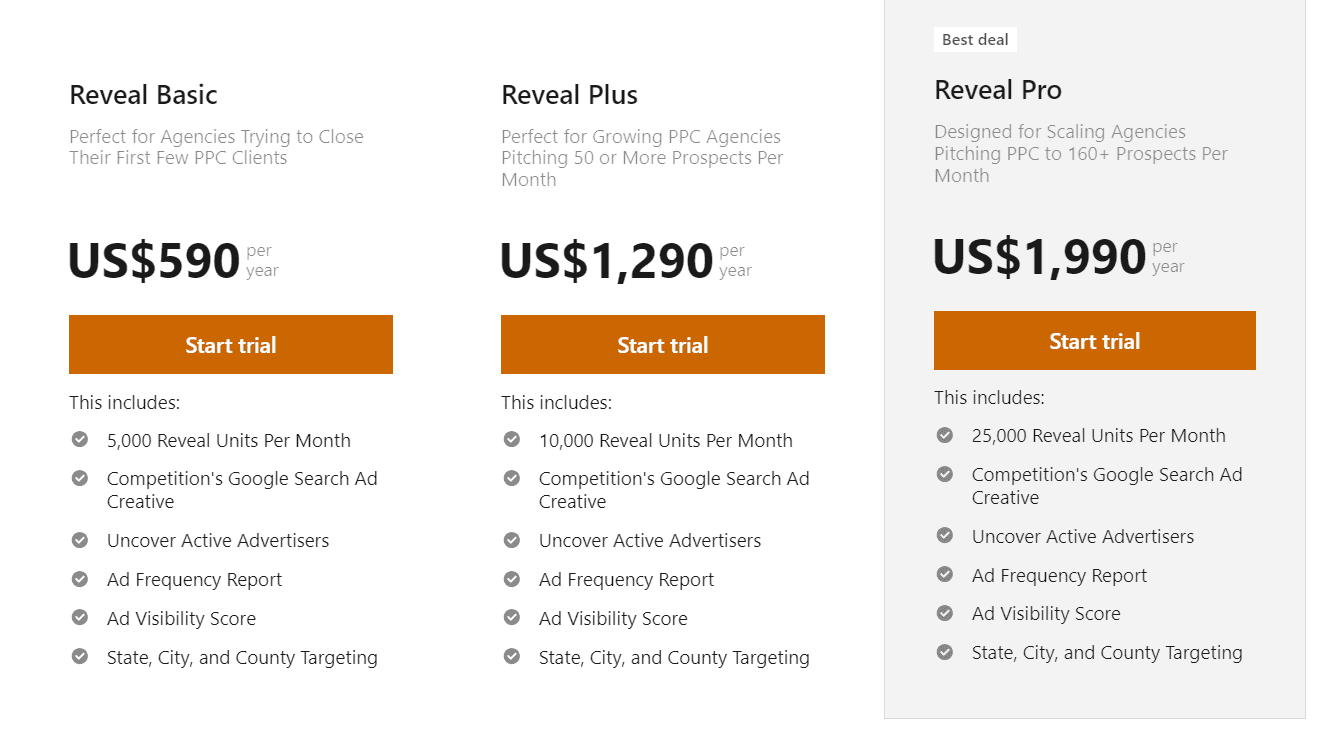
Task: Start trial for Reveal Pro plan
Action: click(1094, 340)
